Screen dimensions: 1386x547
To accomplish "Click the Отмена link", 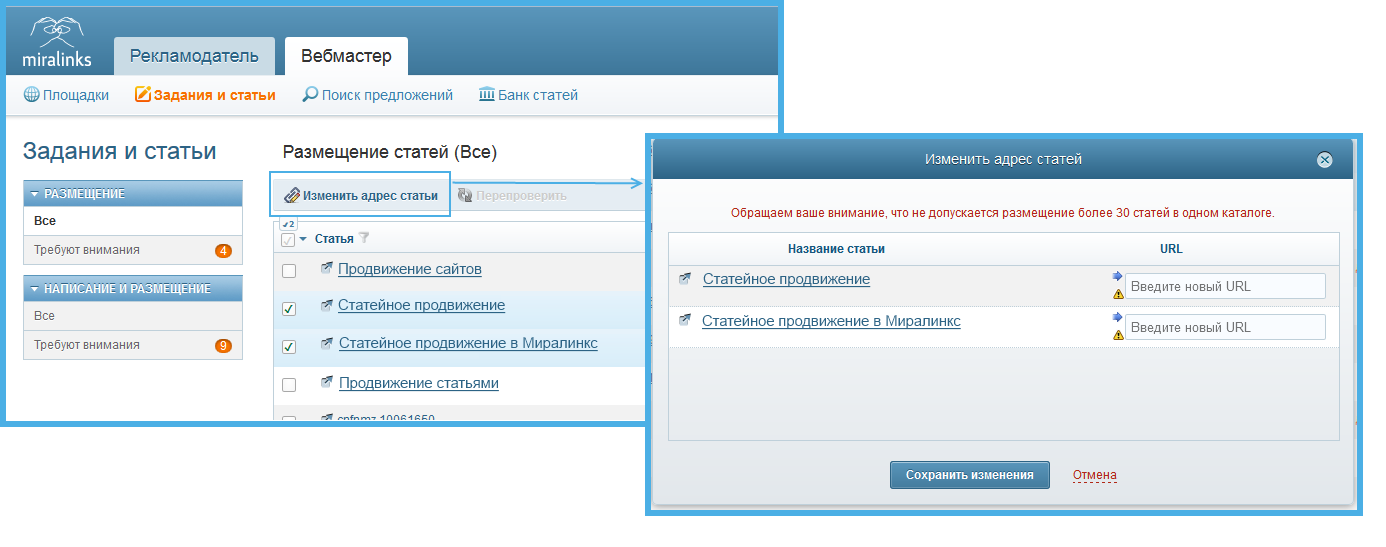I will click(x=1094, y=475).
